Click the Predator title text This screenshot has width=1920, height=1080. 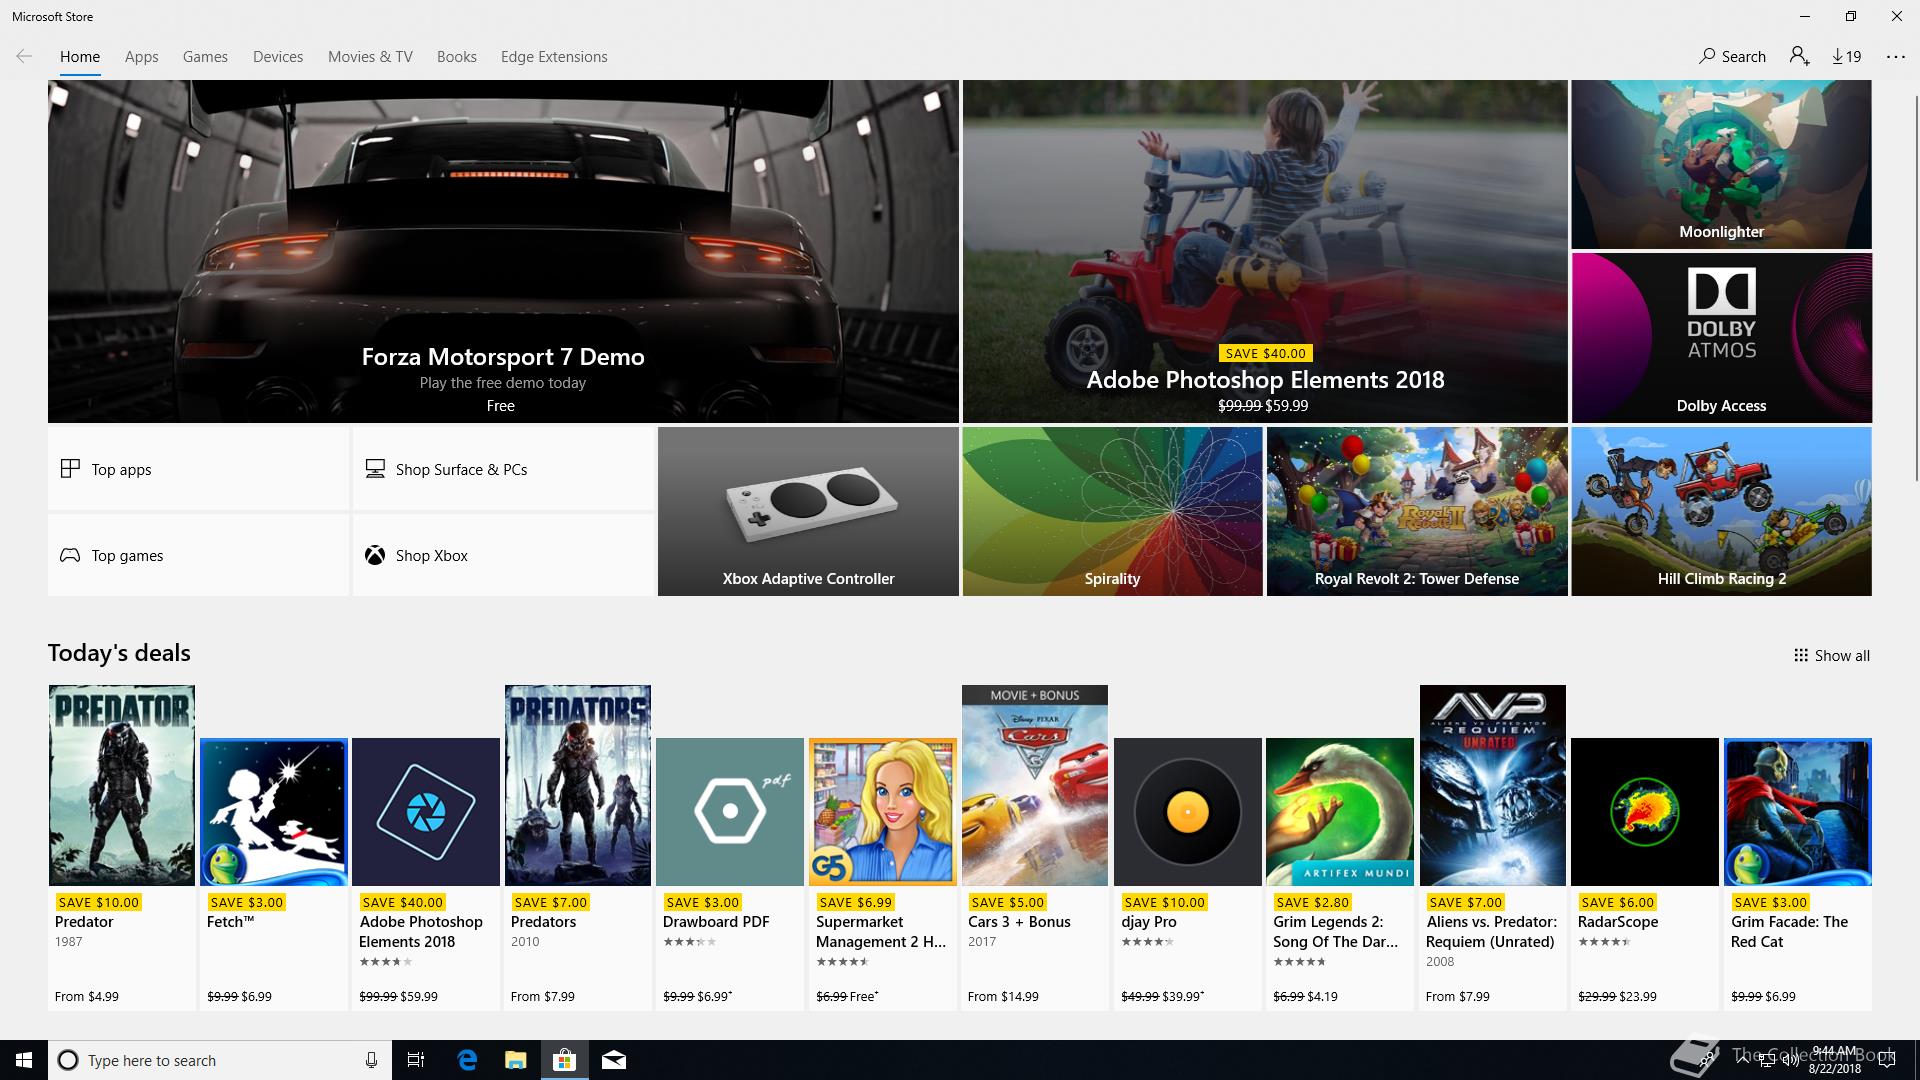(x=84, y=922)
